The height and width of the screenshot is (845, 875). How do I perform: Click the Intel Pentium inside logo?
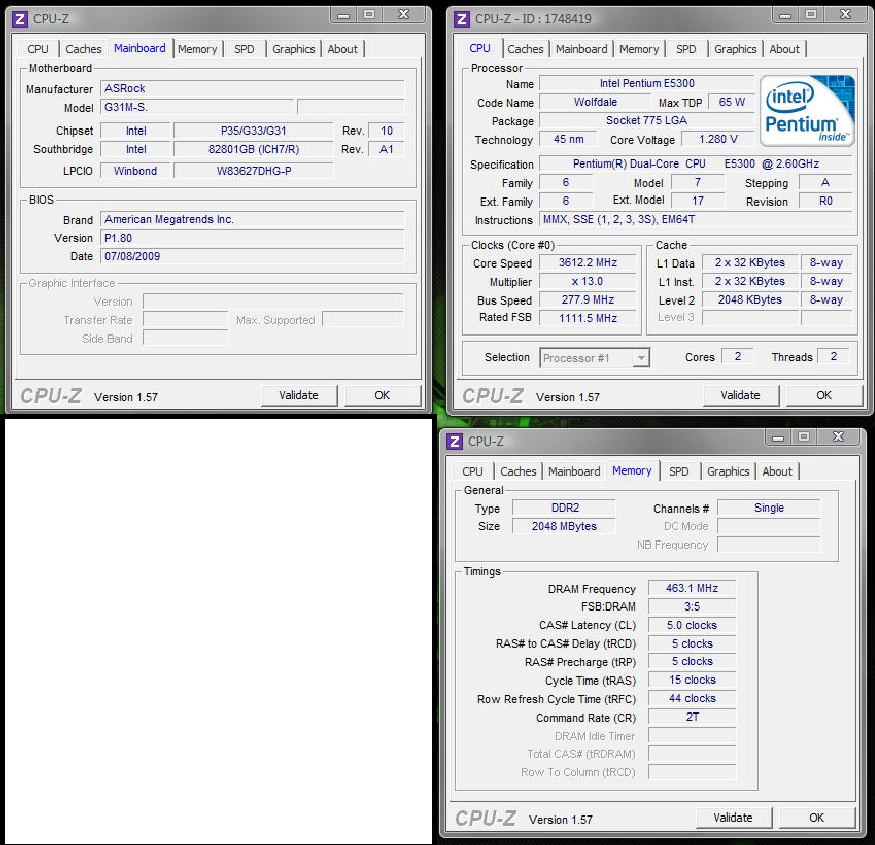click(807, 111)
